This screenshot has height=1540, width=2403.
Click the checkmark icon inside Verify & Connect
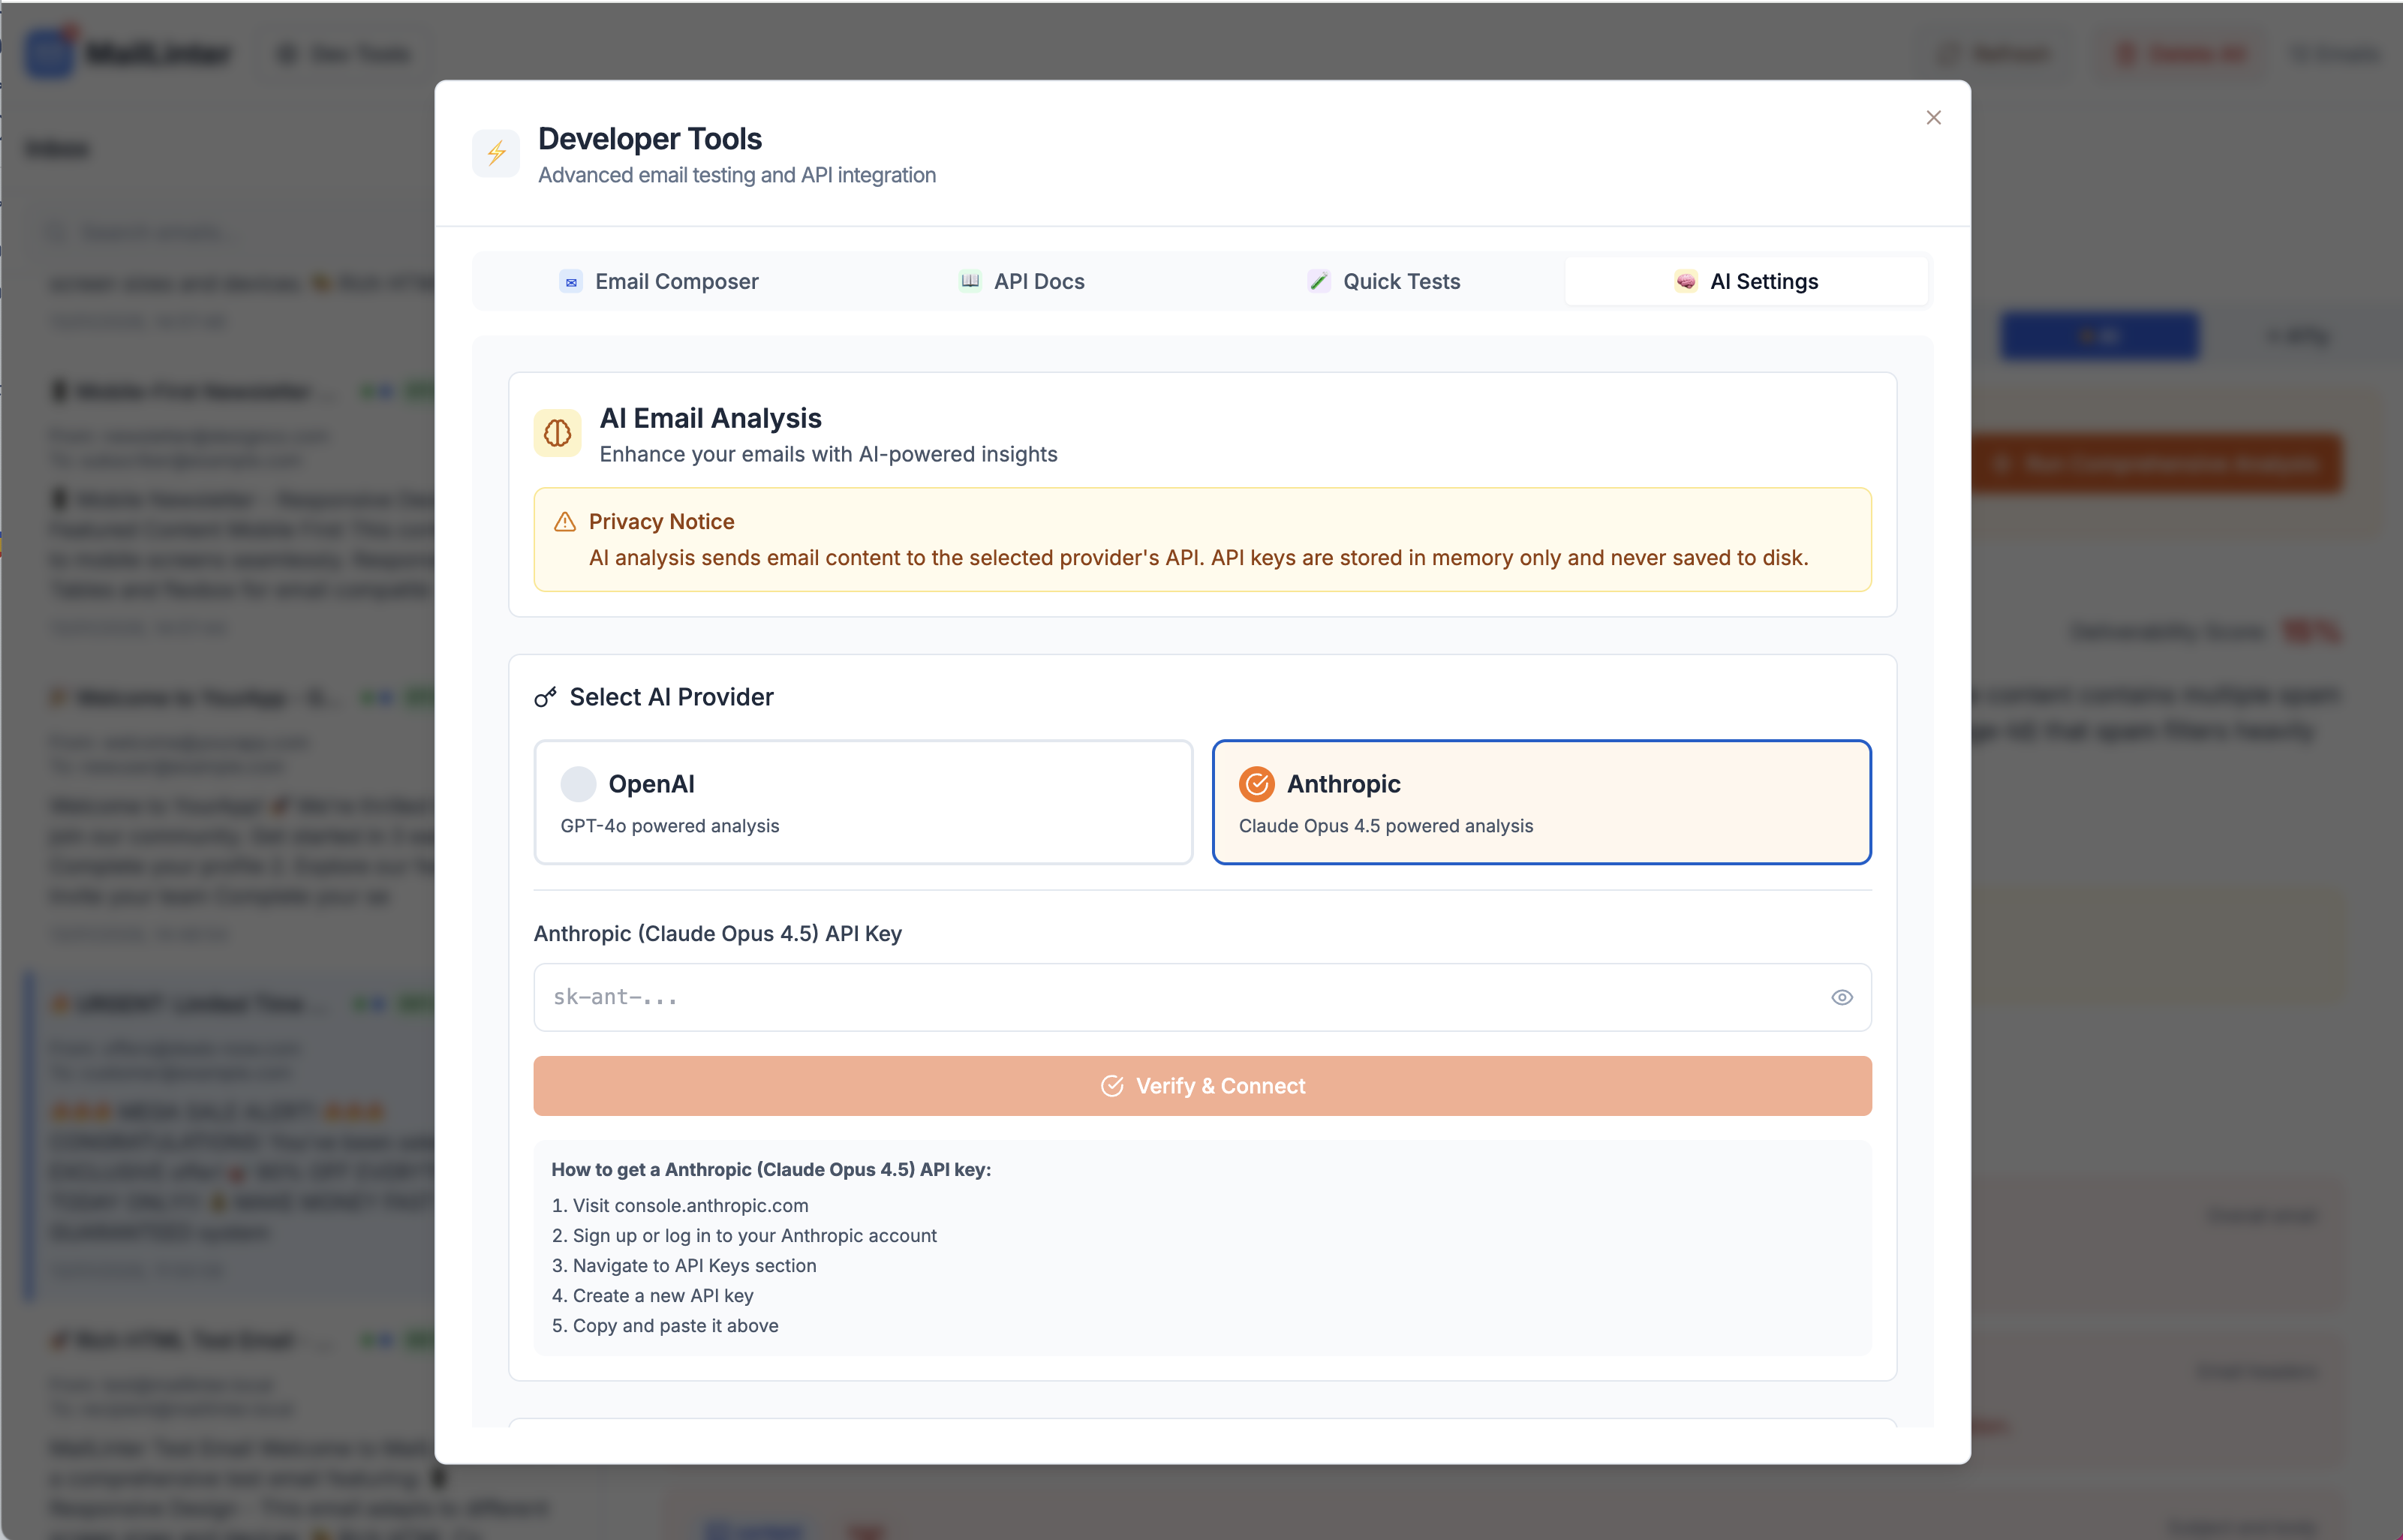coord(1113,1086)
